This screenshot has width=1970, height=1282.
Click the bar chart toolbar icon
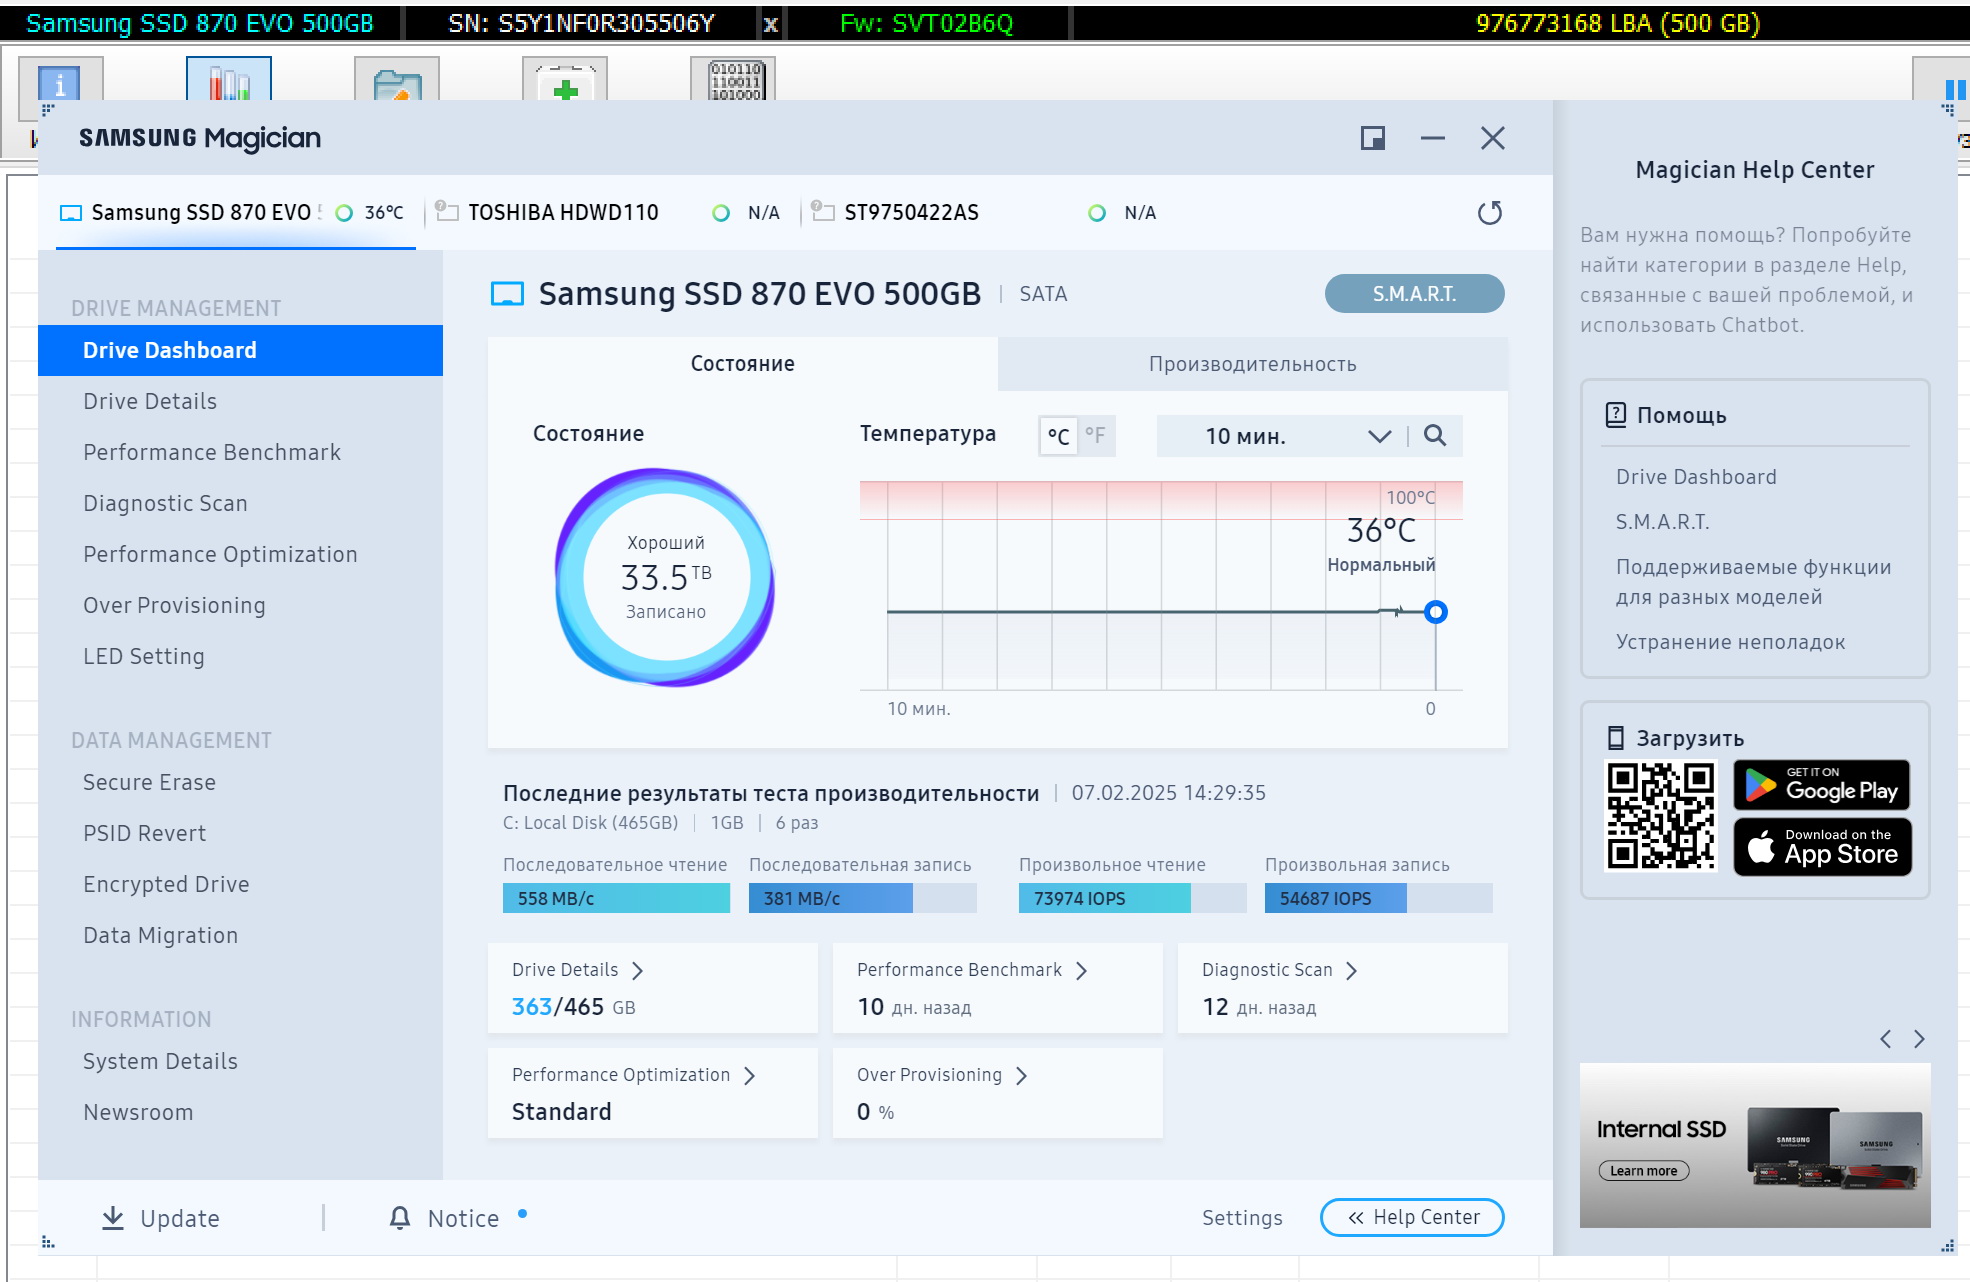[228, 80]
